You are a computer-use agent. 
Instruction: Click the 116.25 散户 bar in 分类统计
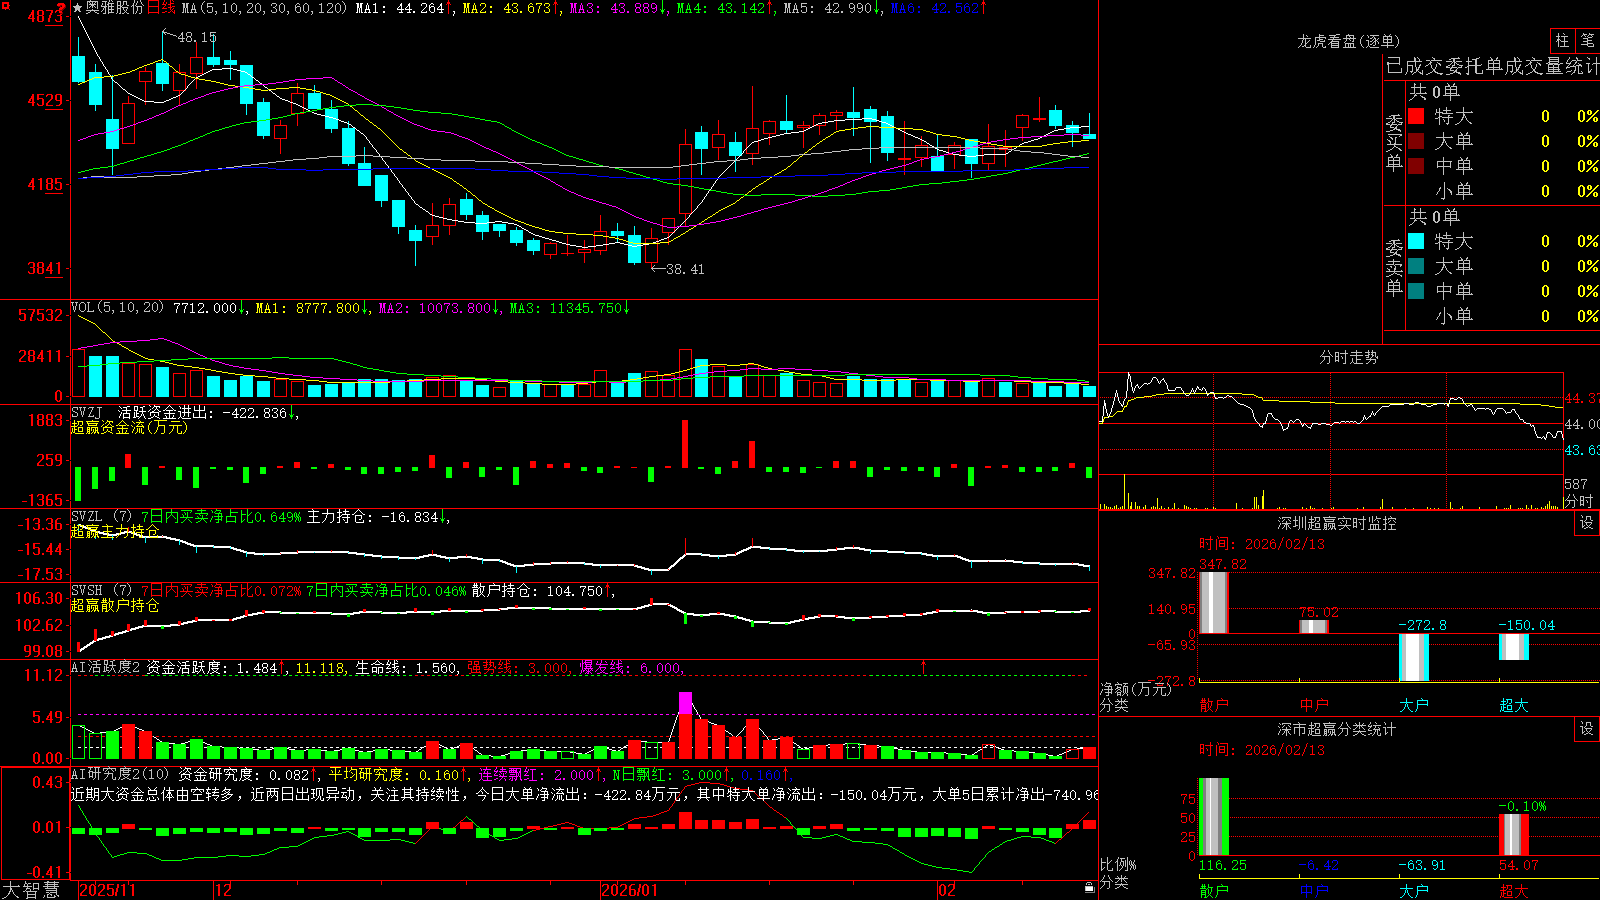coord(1213,817)
